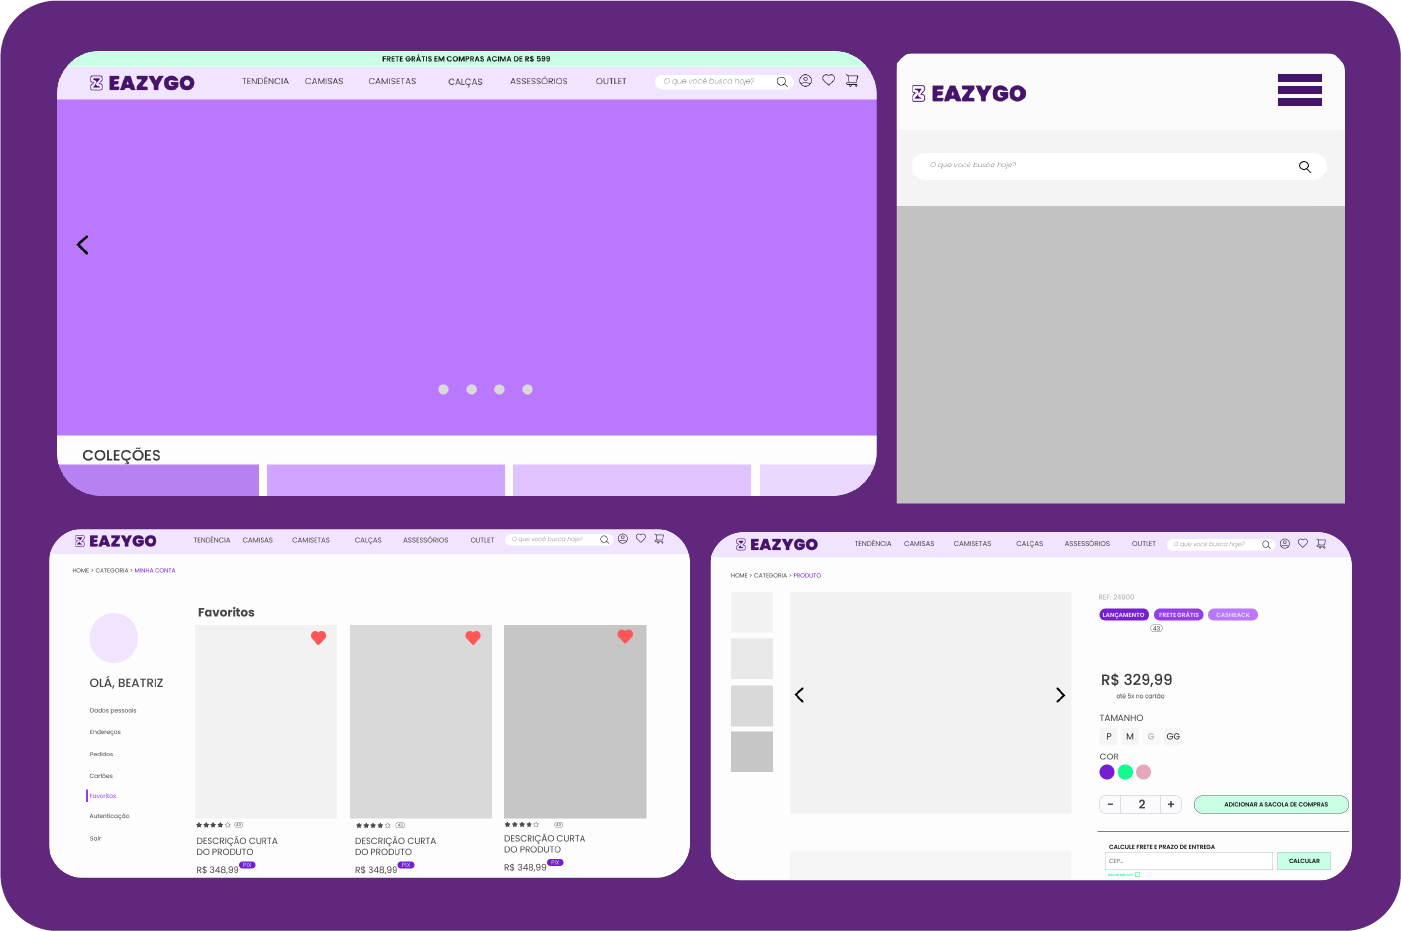Click the favorites heart icon in homepage header

tap(829, 80)
